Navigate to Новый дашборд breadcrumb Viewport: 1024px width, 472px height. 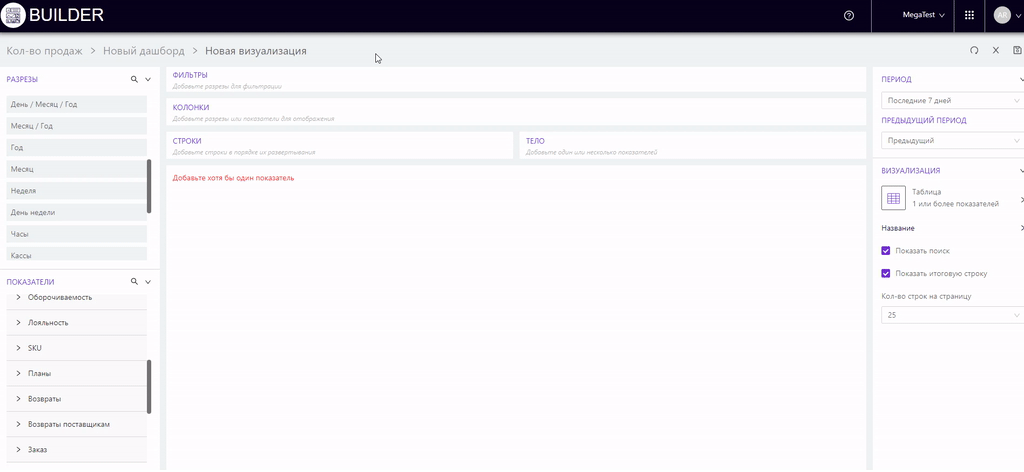143,51
